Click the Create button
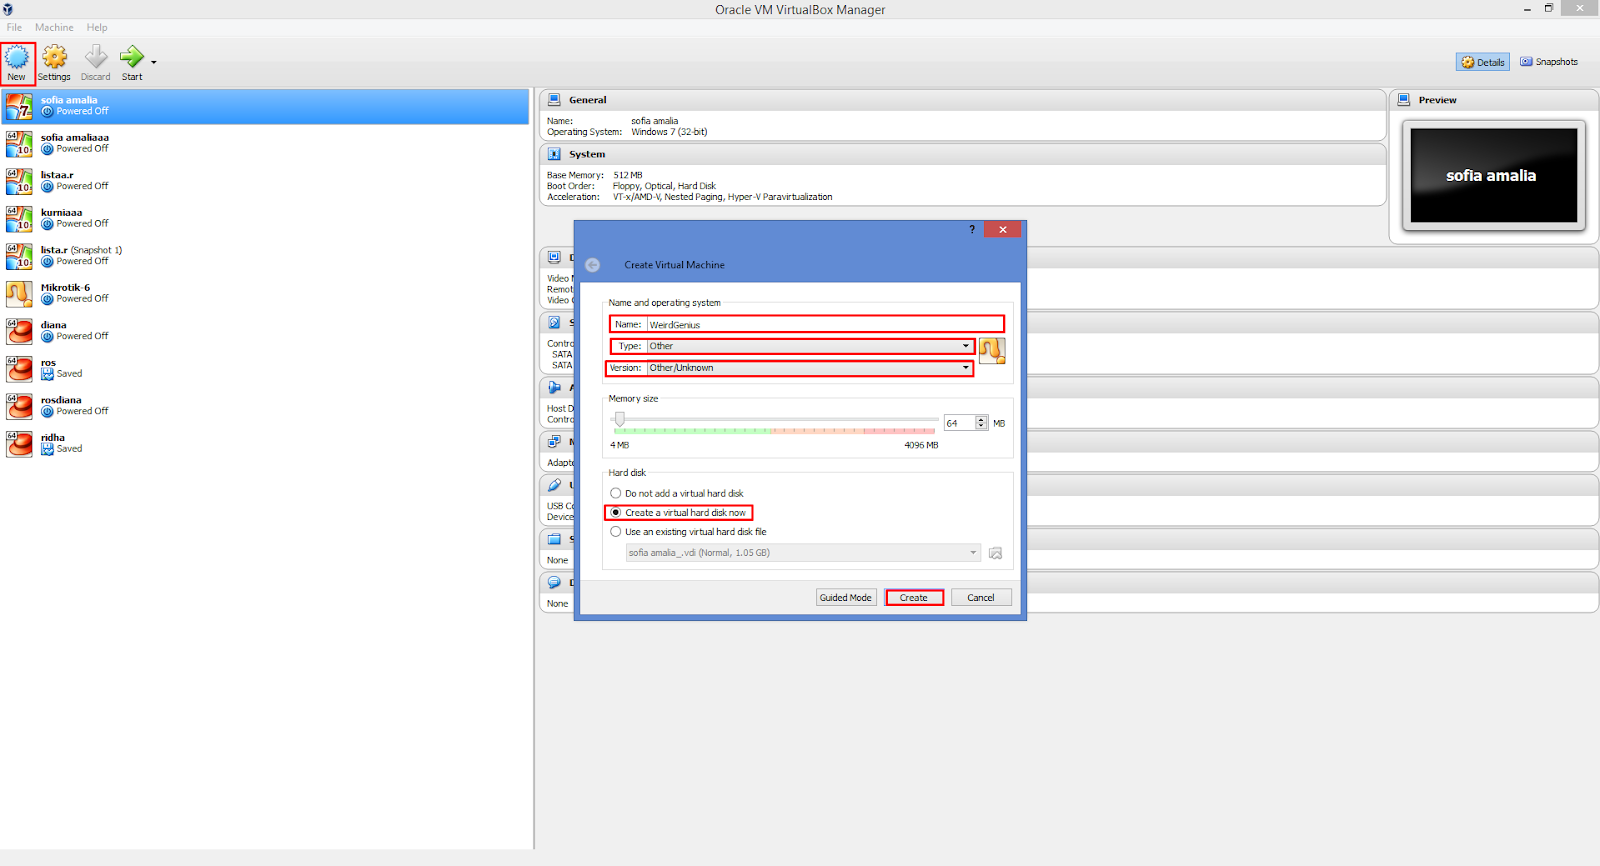1600x866 pixels. point(914,598)
